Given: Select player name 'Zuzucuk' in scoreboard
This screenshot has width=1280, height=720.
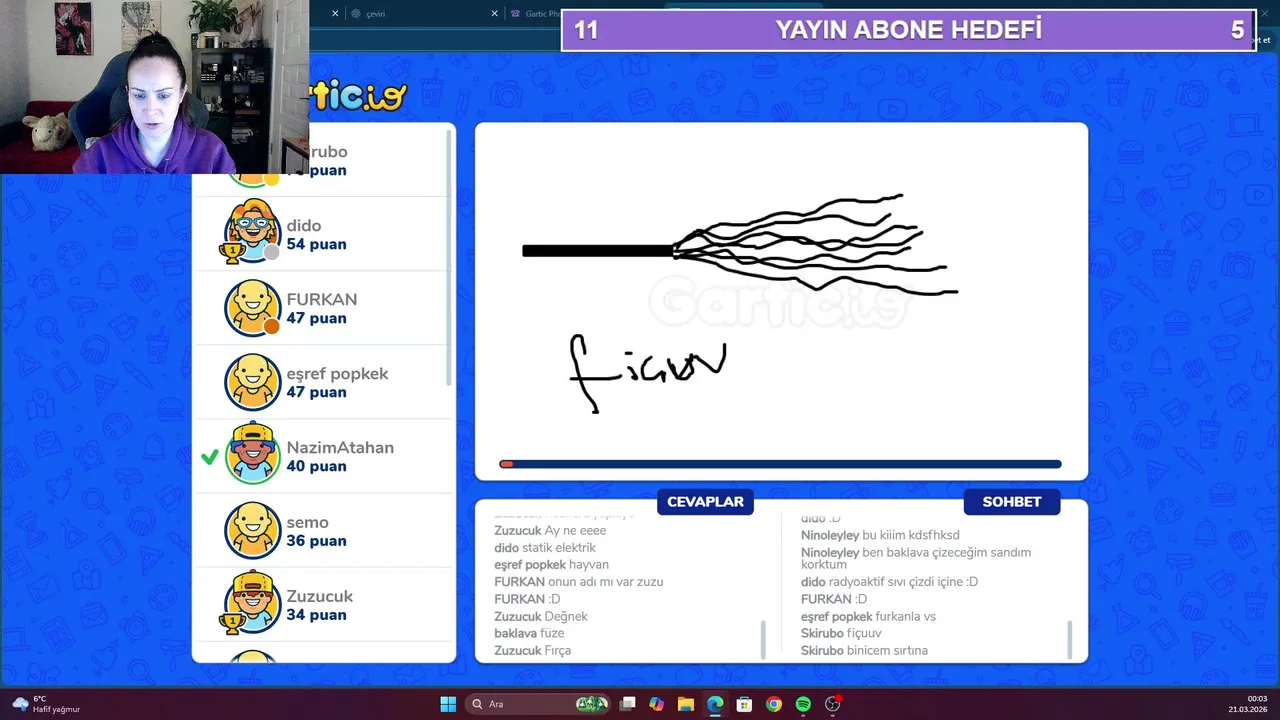Looking at the screenshot, I should pos(320,596).
